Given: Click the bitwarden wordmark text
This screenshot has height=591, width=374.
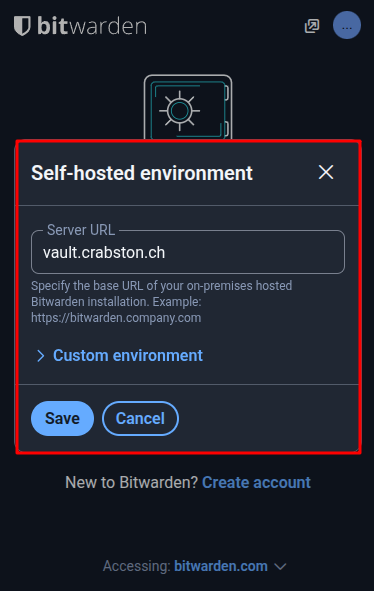Looking at the screenshot, I should [92, 26].
